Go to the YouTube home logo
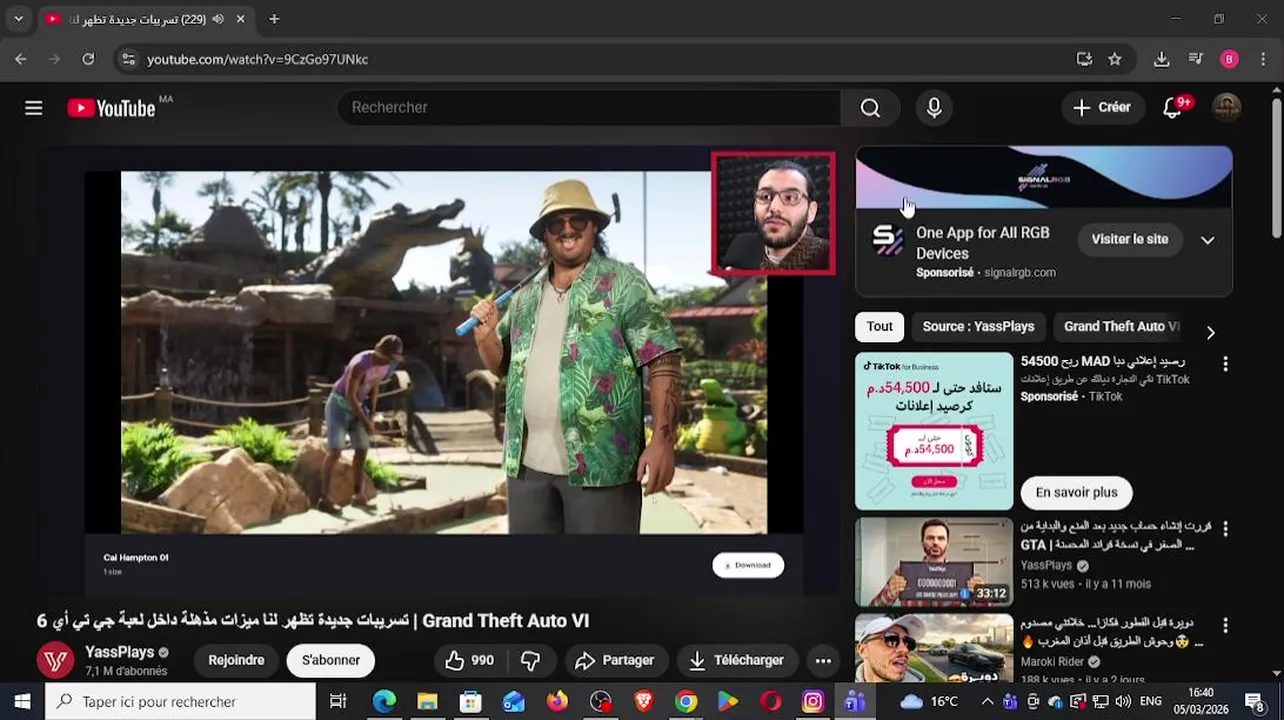This screenshot has height=720, width=1284. pyautogui.click(x=111, y=108)
